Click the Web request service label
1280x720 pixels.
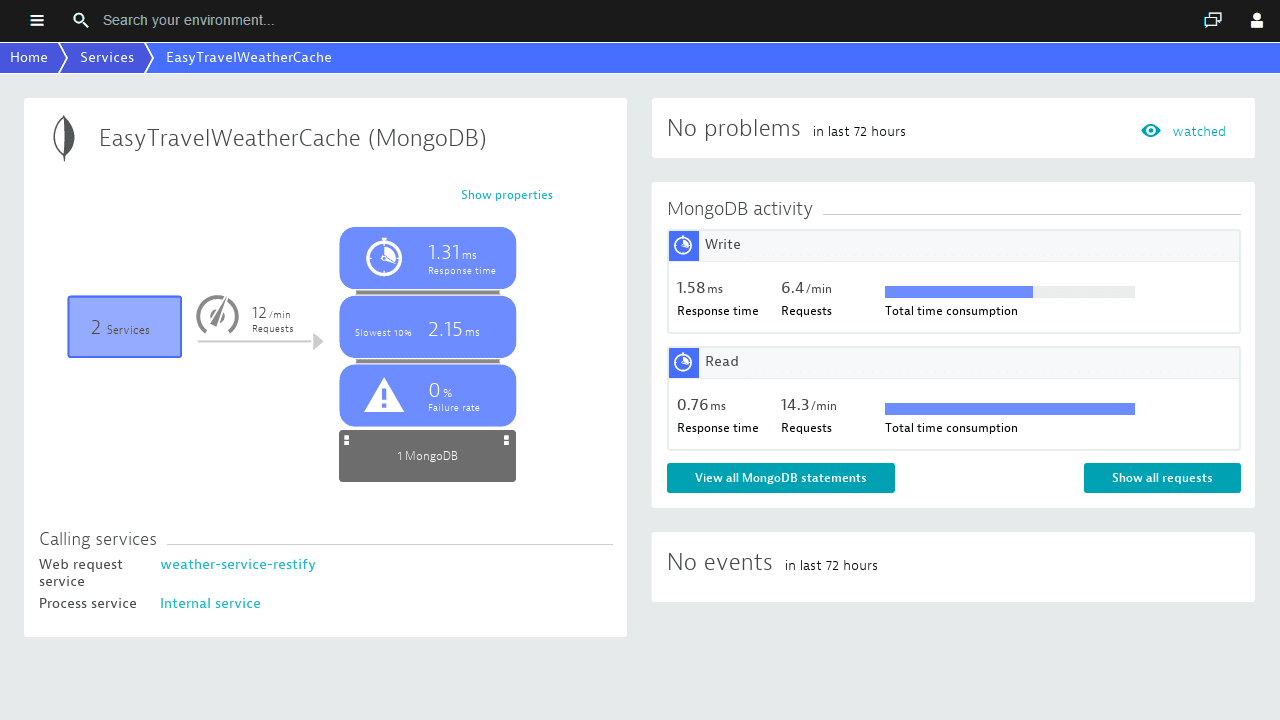click(81, 573)
